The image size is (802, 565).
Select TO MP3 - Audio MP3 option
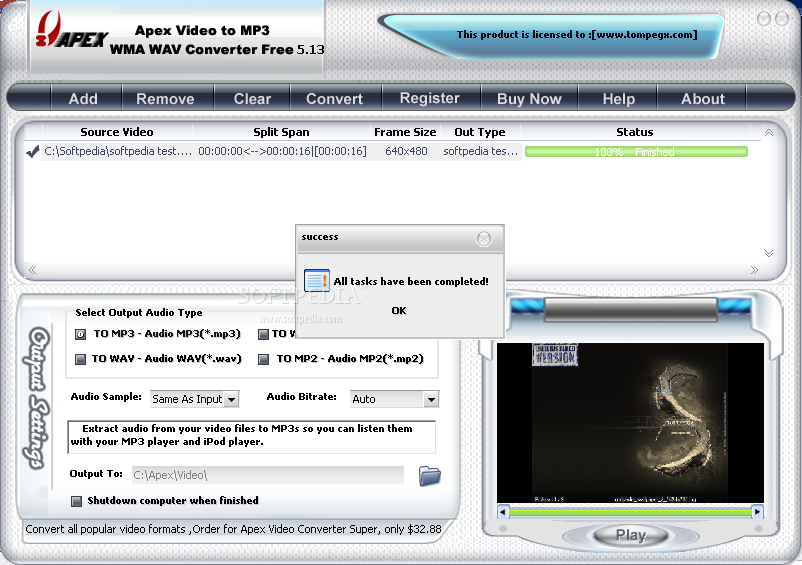click(80, 334)
